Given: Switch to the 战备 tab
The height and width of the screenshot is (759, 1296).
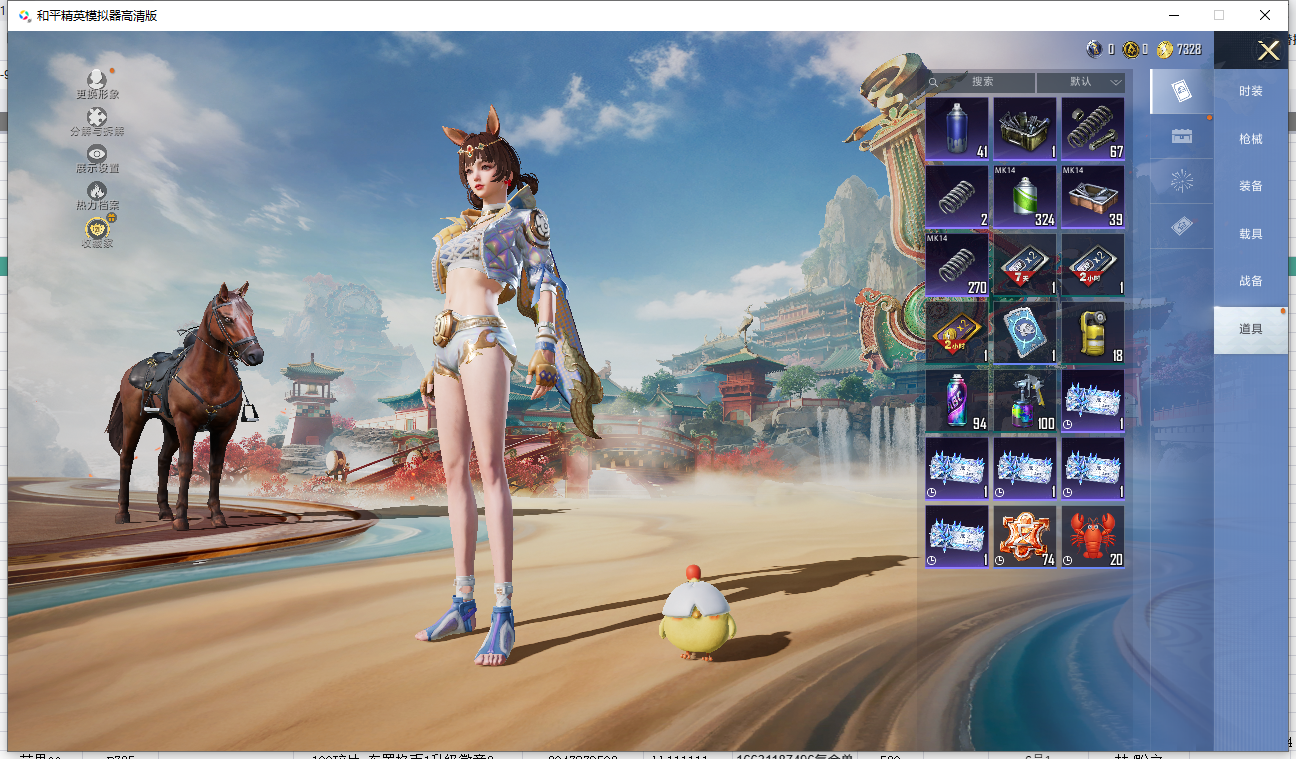Looking at the screenshot, I should pos(1251,281).
